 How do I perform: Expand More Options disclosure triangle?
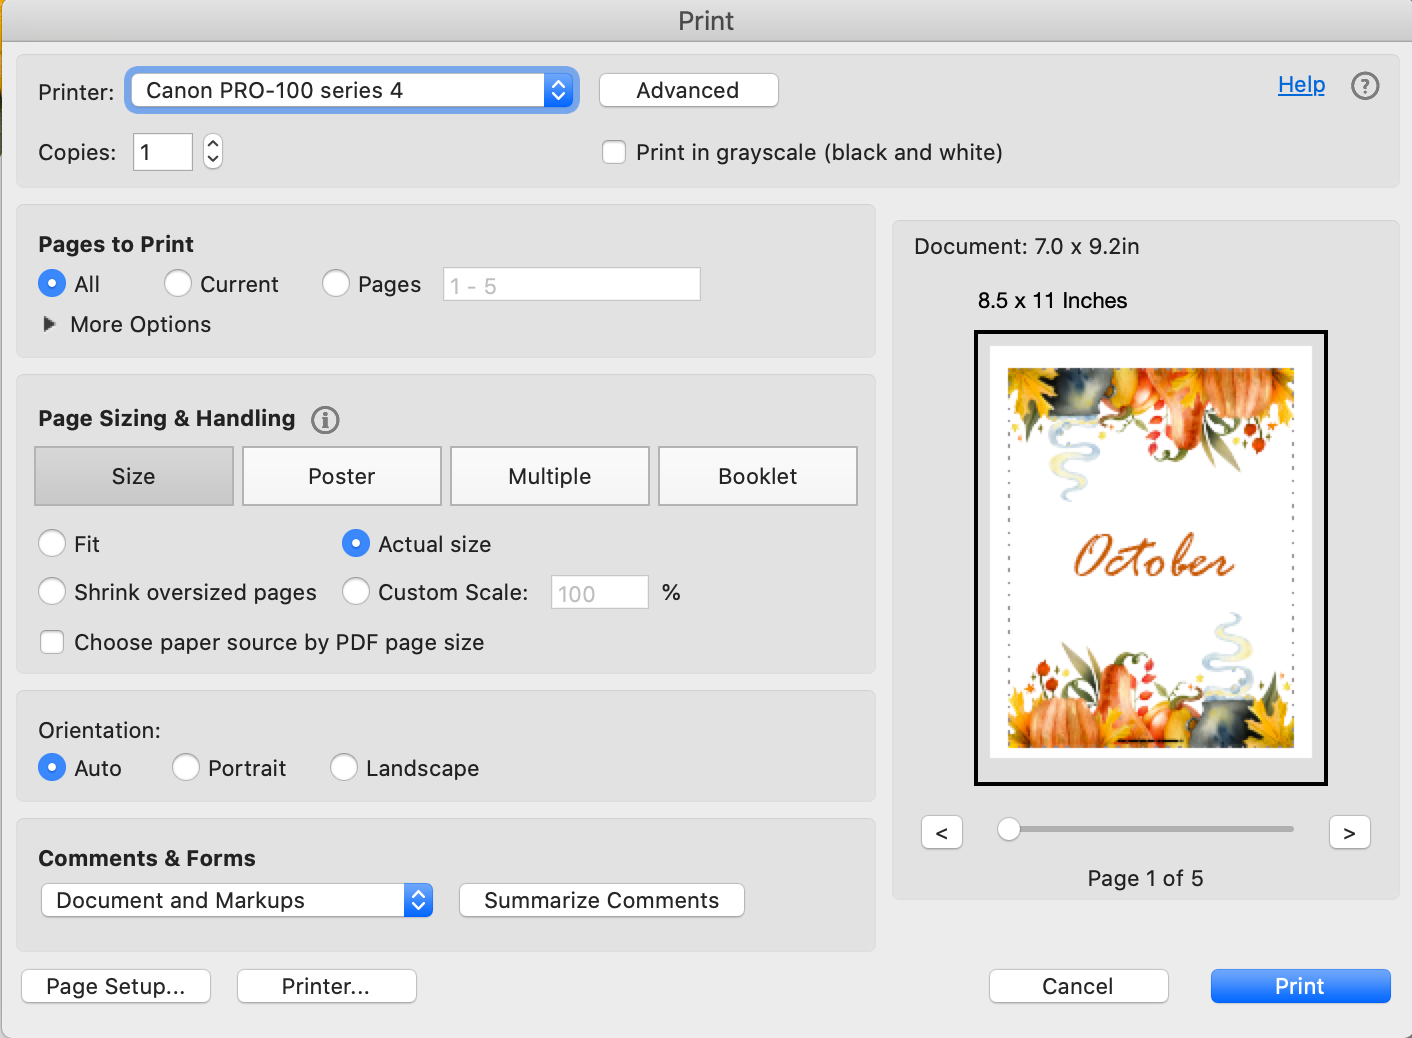coord(49,324)
